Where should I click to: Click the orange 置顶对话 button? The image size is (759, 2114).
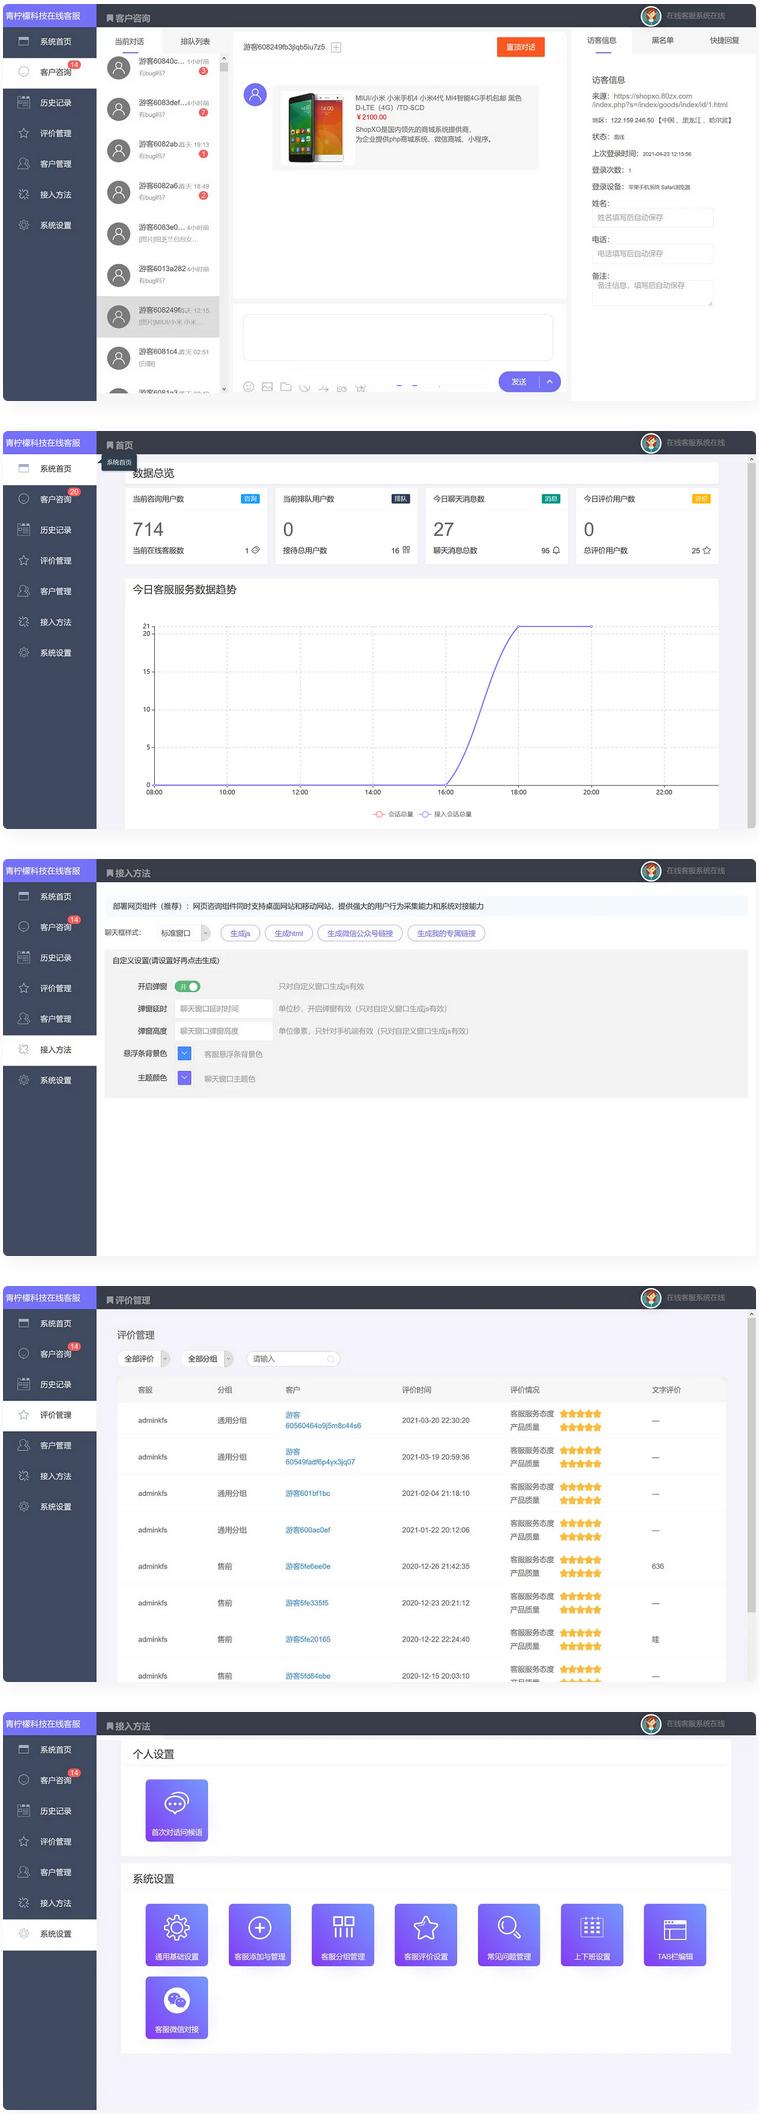[x=520, y=47]
